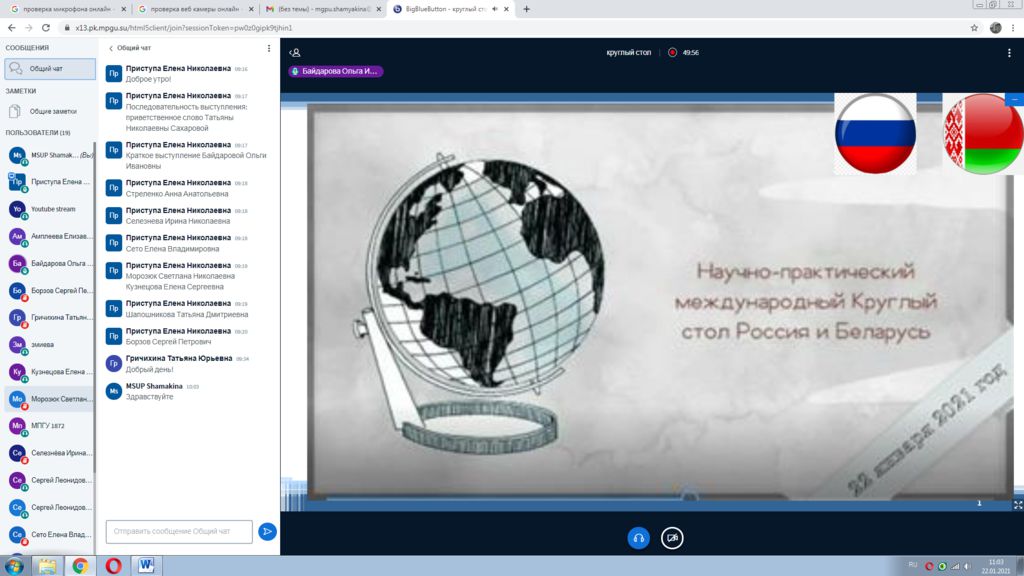
Task: Open the Opera browser from the taskbar
Action: point(113,566)
